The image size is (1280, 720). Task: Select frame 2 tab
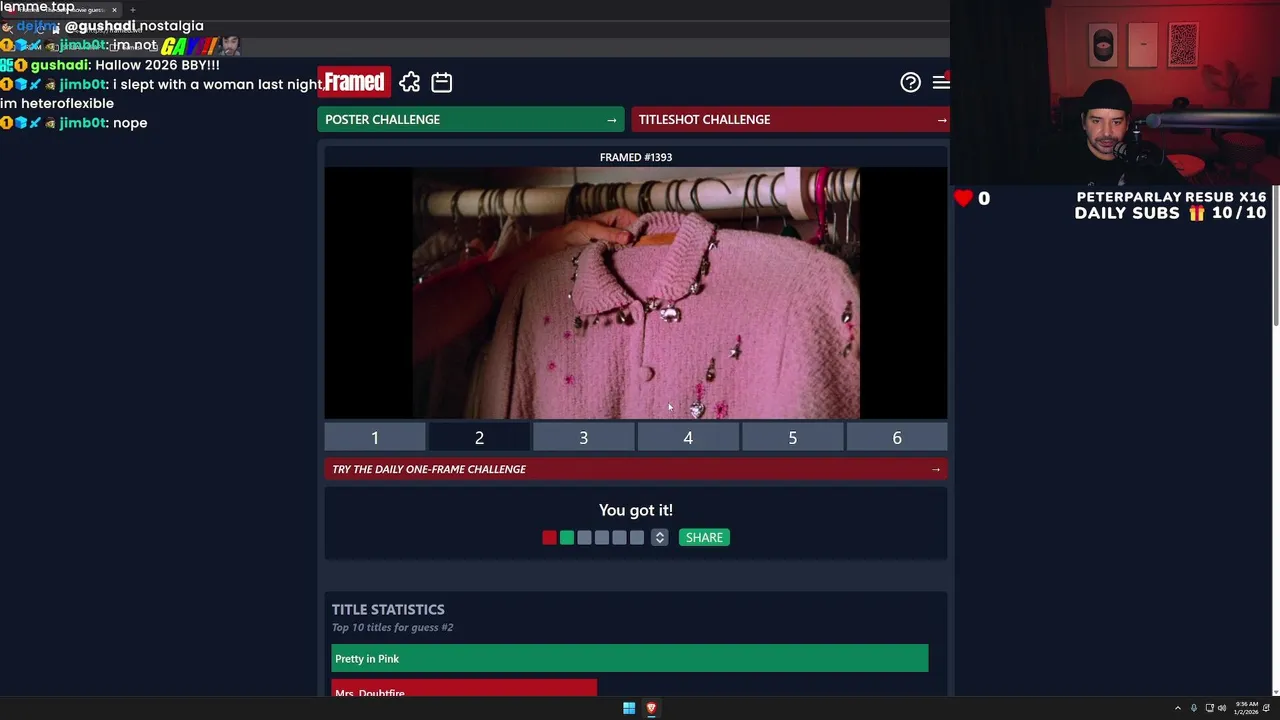tap(479, 437)
